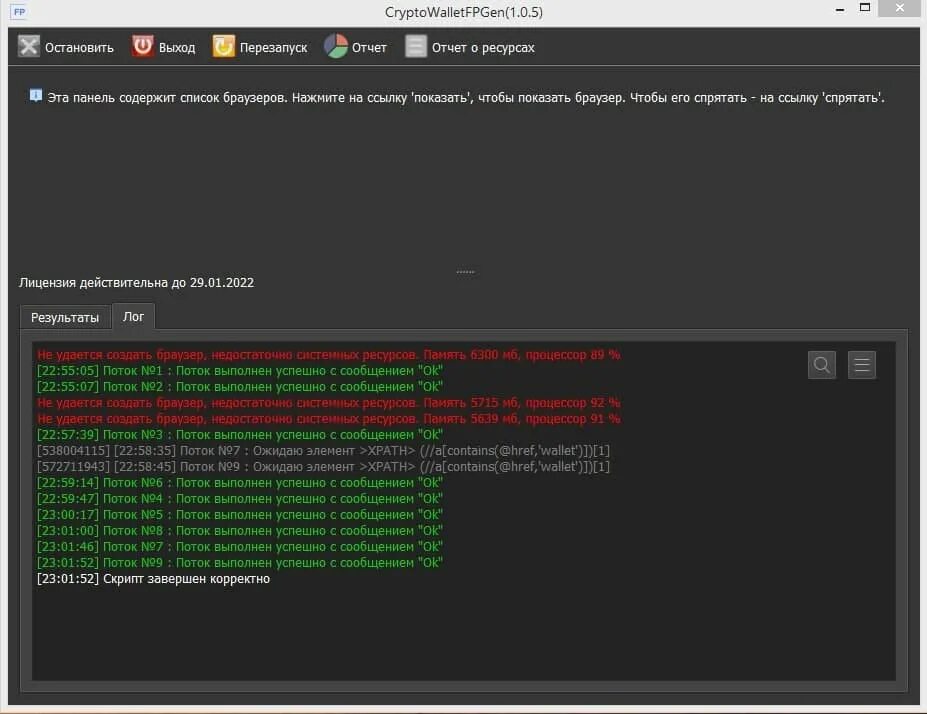Close the CryptoWalletFPGen window
Screen dimensions: 927x714
tap(900, 8)
